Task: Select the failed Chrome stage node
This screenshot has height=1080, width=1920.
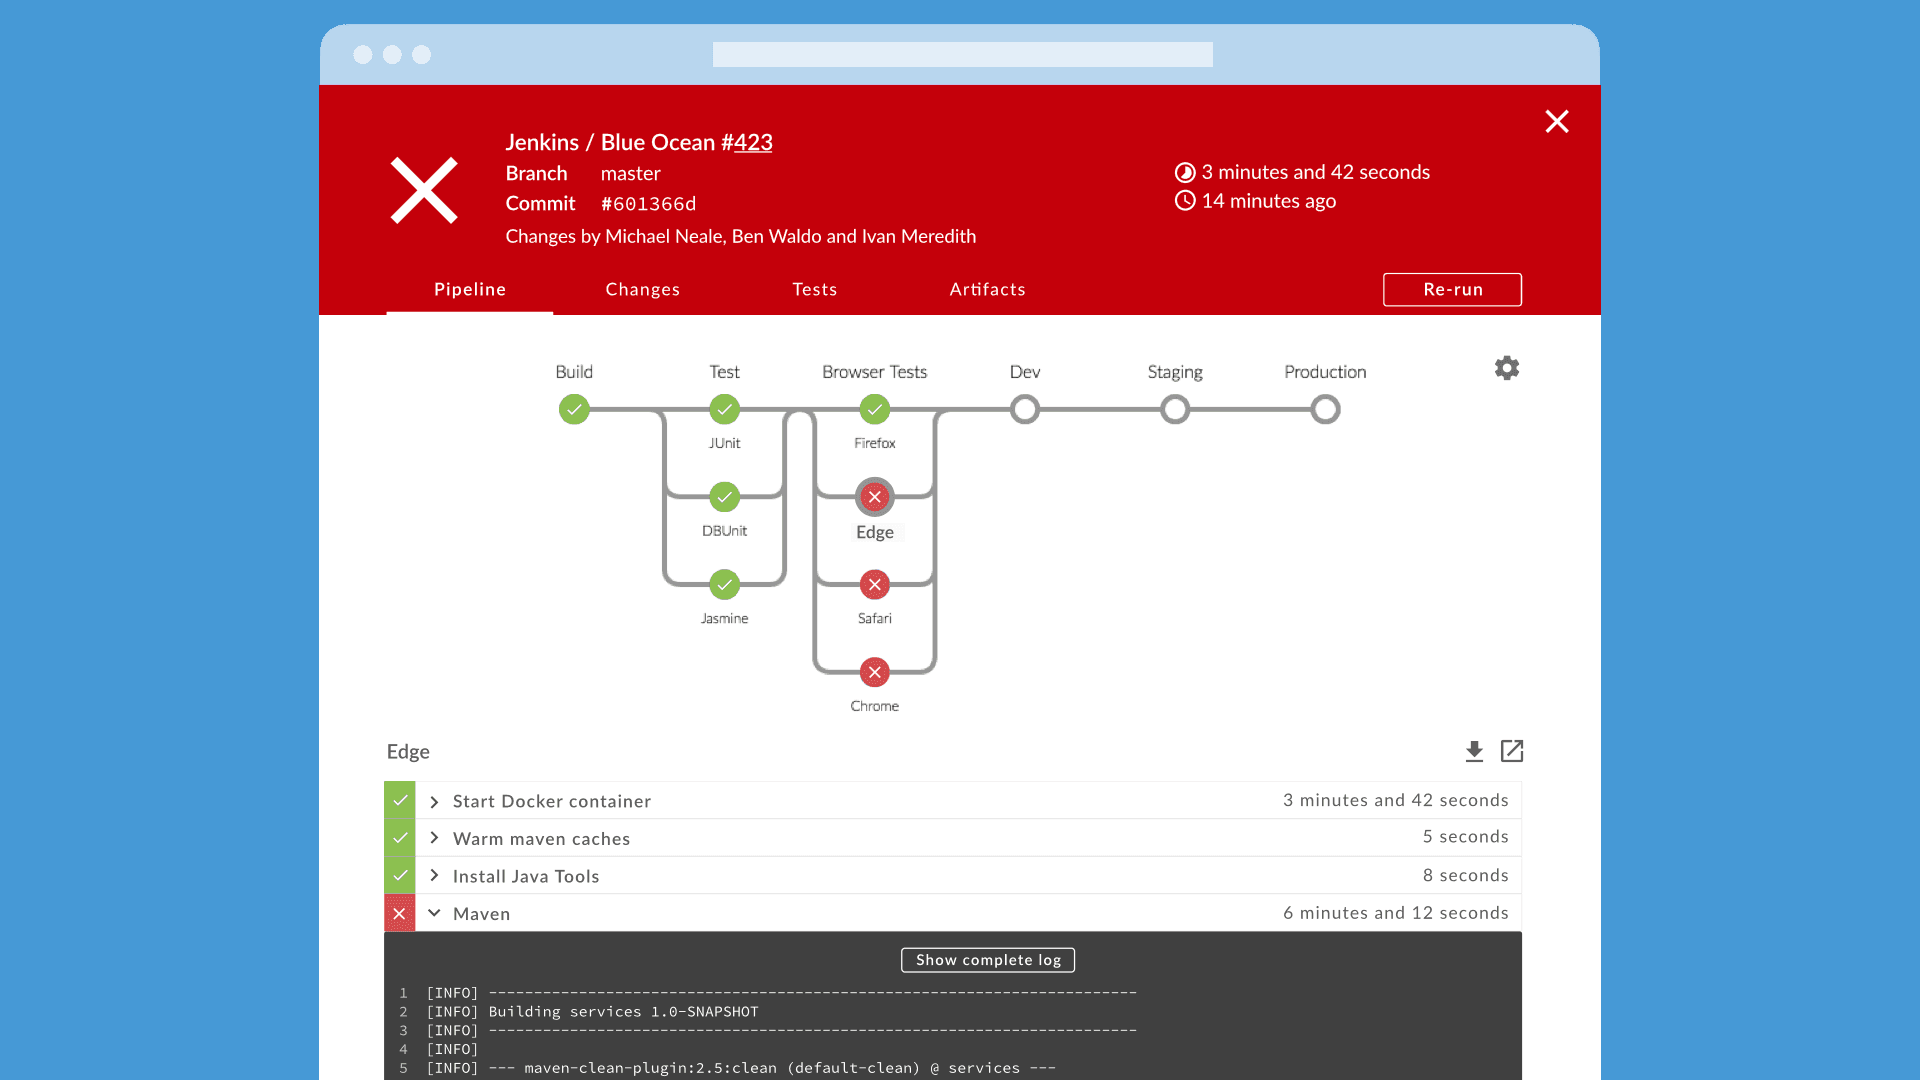Action: [874, 672]
